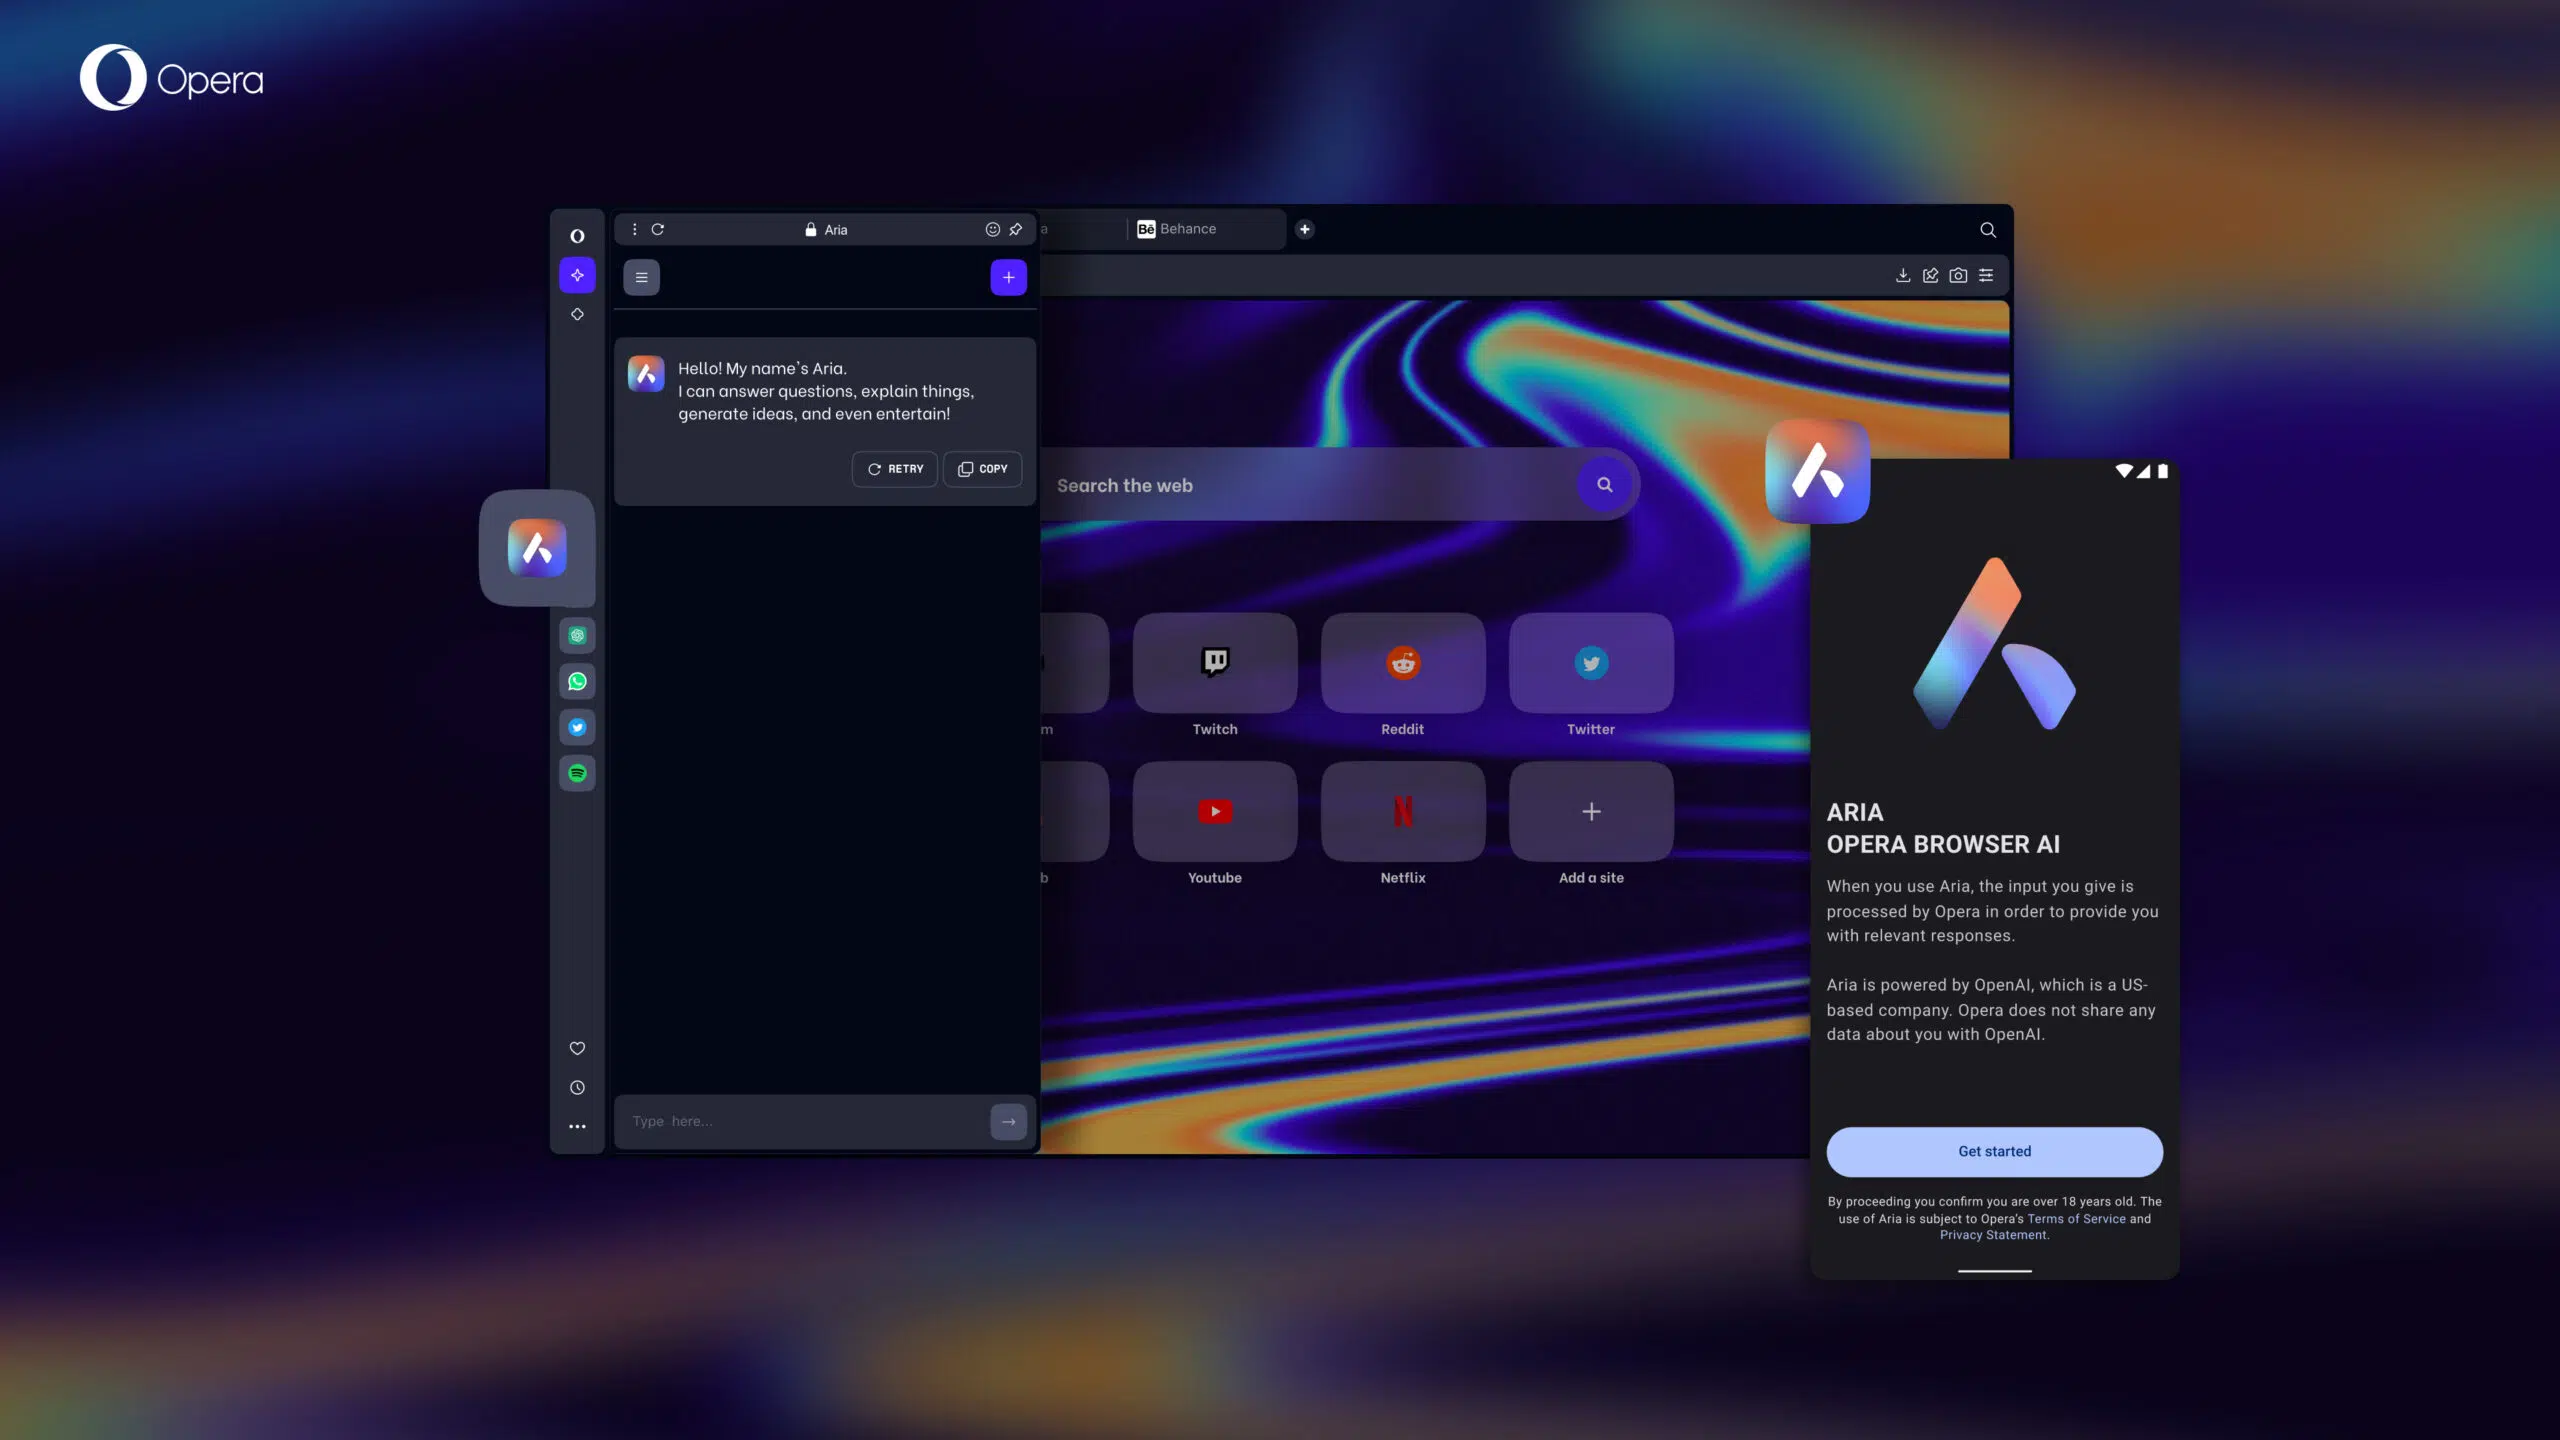
Task: Click the search input field in browser
Action: 1319,484
